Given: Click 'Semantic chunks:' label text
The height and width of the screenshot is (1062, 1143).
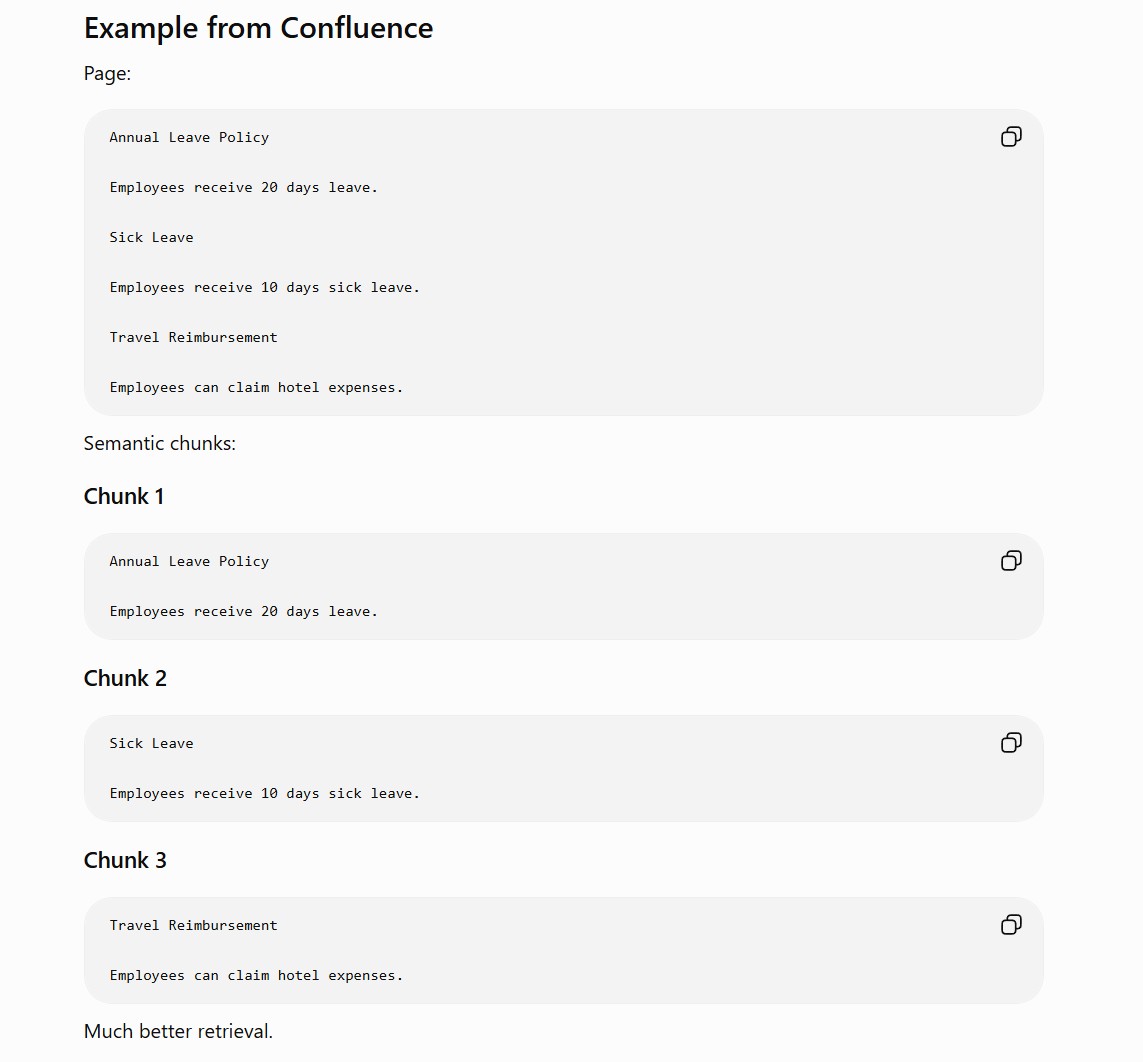Looking at the screenshot, I should point(160,443).
